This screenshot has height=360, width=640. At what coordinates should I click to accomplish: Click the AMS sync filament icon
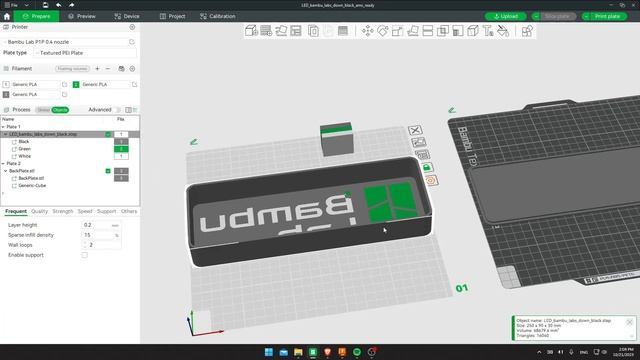[121, 69]
